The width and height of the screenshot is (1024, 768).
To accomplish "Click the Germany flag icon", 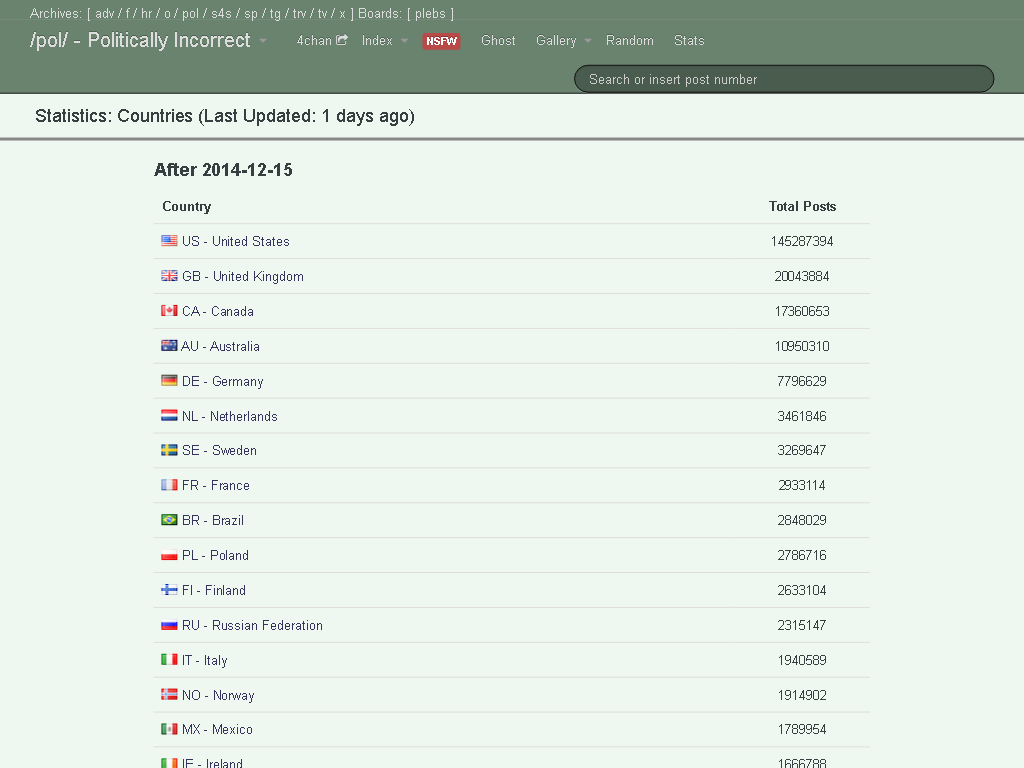I will [x=169, y=381].
